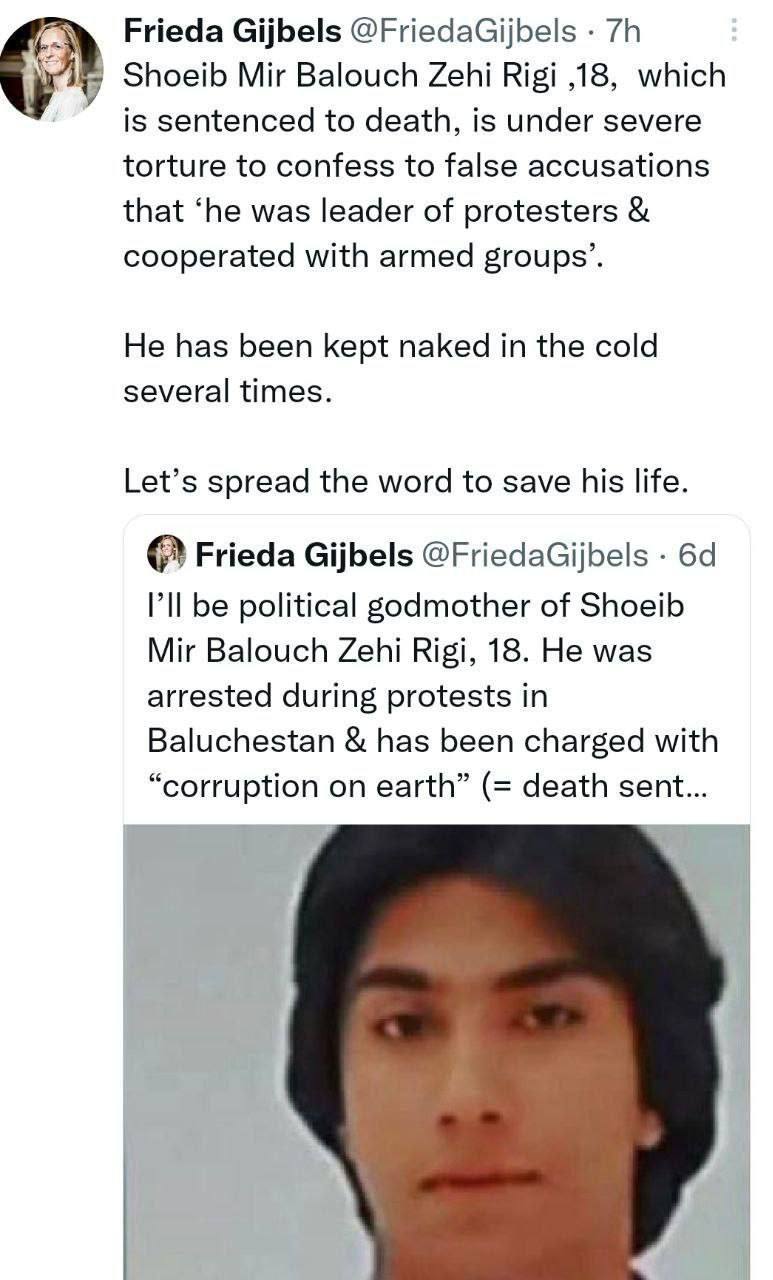The image size is (773, 1280).
Task: Click the @FriedaGijbels handle in quoted tweet
Action: point(535,555)
